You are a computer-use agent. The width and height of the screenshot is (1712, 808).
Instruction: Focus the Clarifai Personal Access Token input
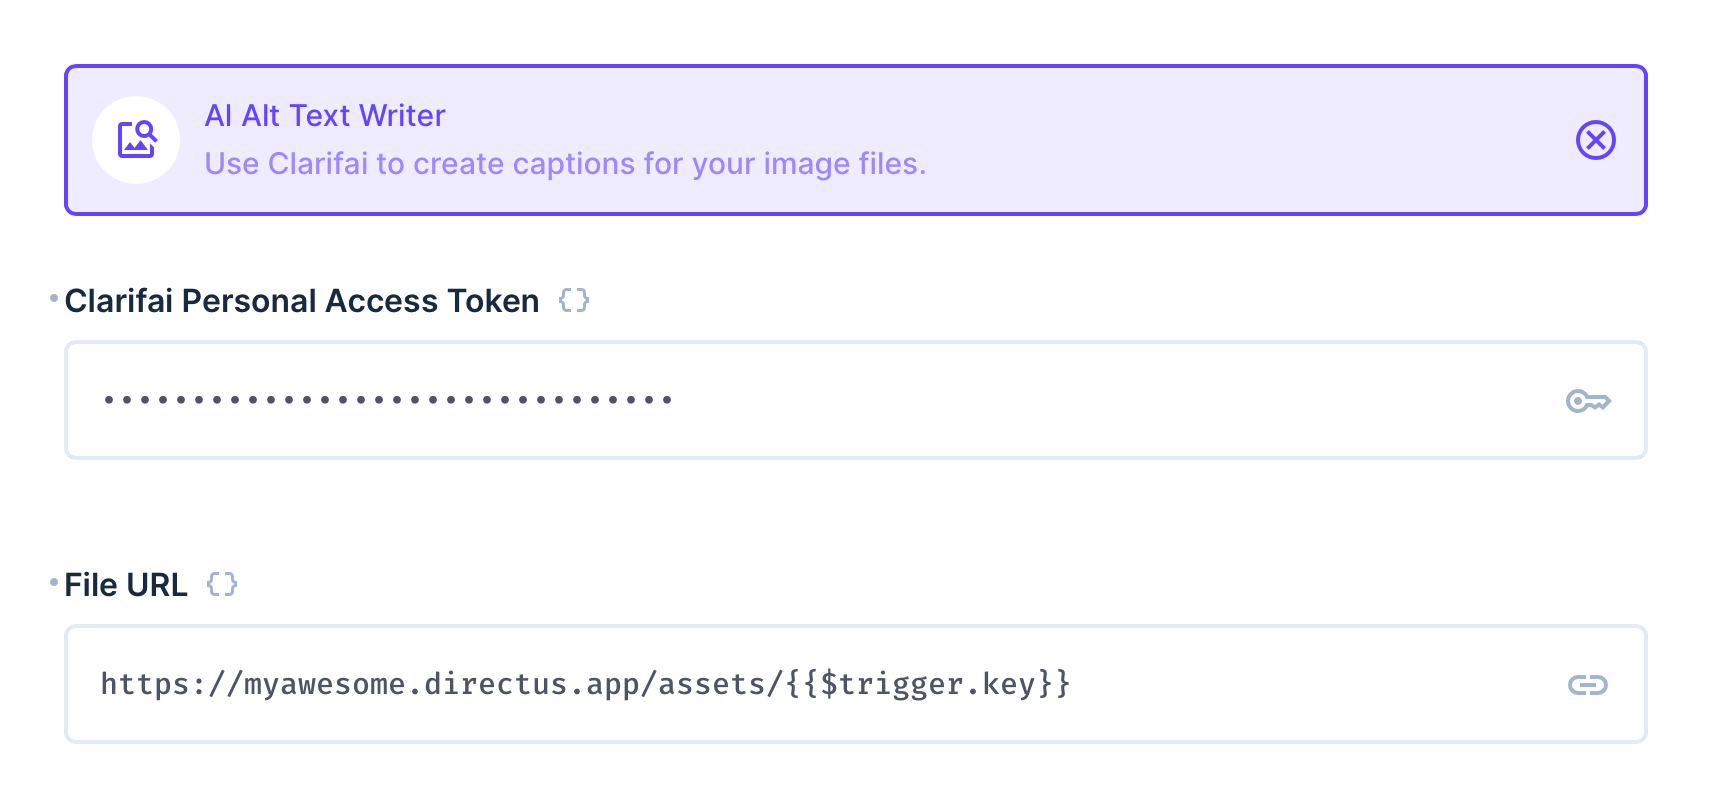pyautogui.click(x=855, y=400)
